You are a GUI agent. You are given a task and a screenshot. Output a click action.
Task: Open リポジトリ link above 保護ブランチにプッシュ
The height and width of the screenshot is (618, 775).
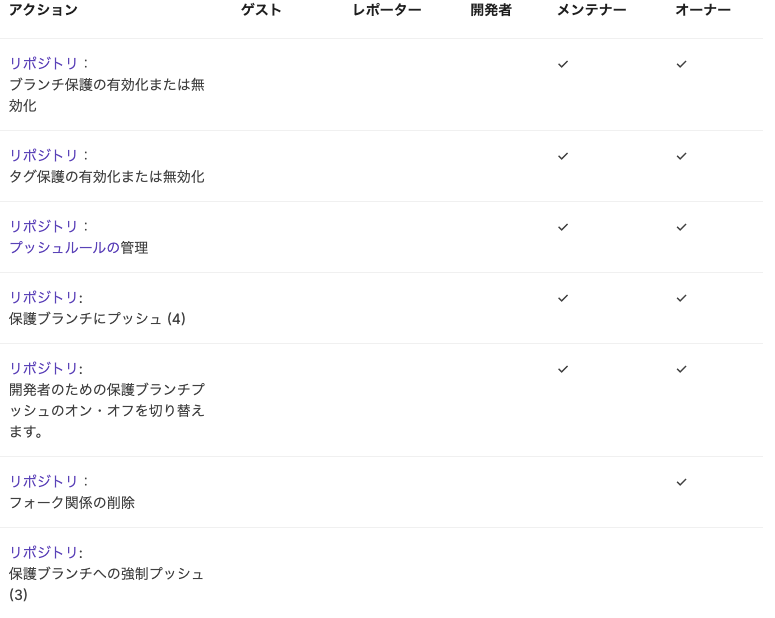[x=44, y=297]
